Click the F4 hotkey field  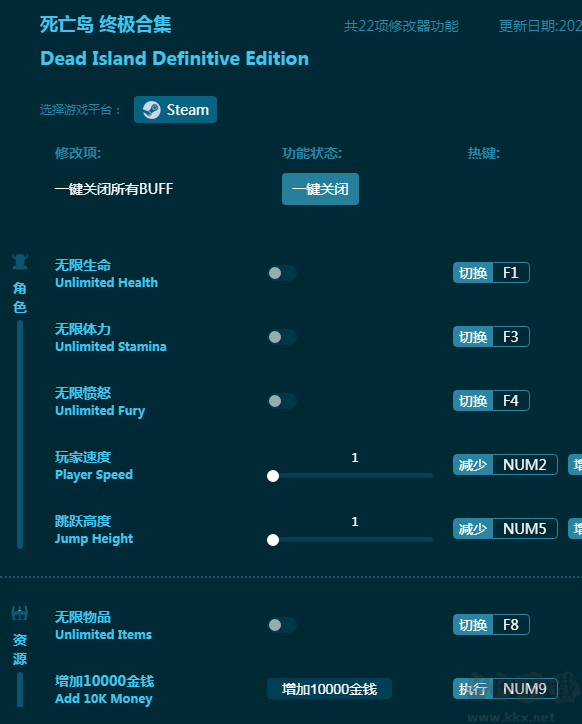510,401
